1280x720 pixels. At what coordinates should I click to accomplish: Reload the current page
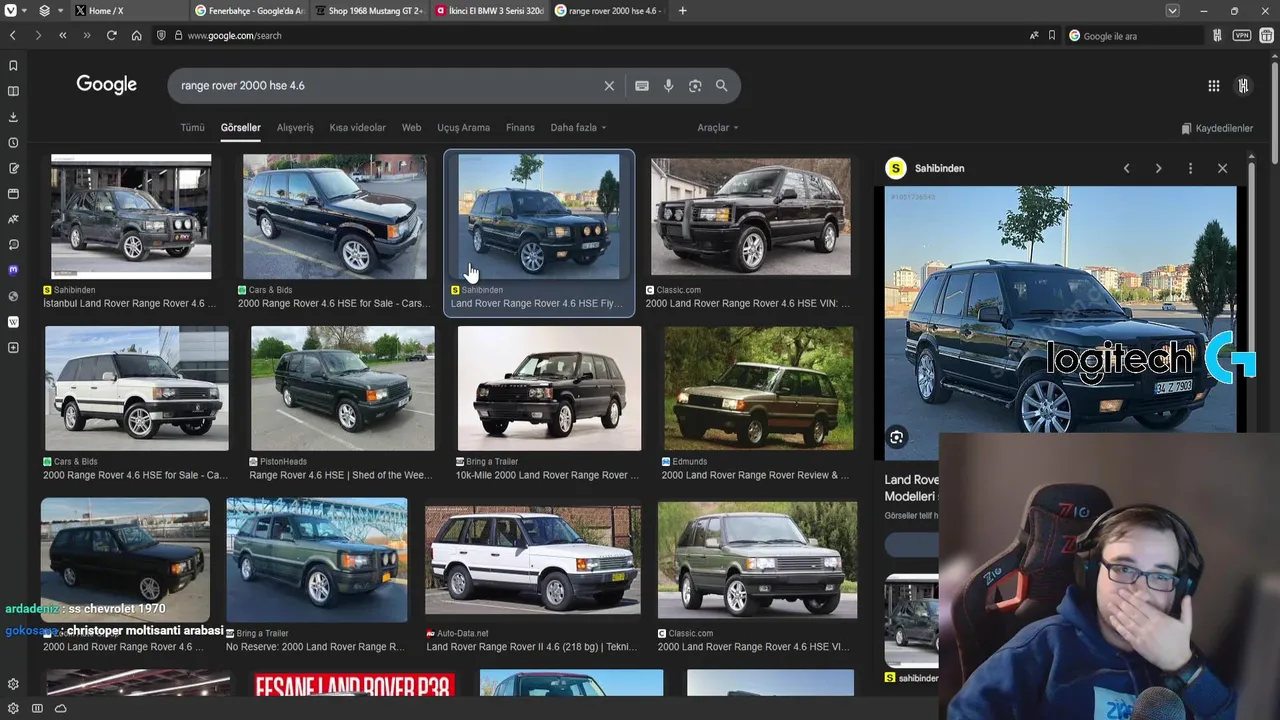coord(111,35)
